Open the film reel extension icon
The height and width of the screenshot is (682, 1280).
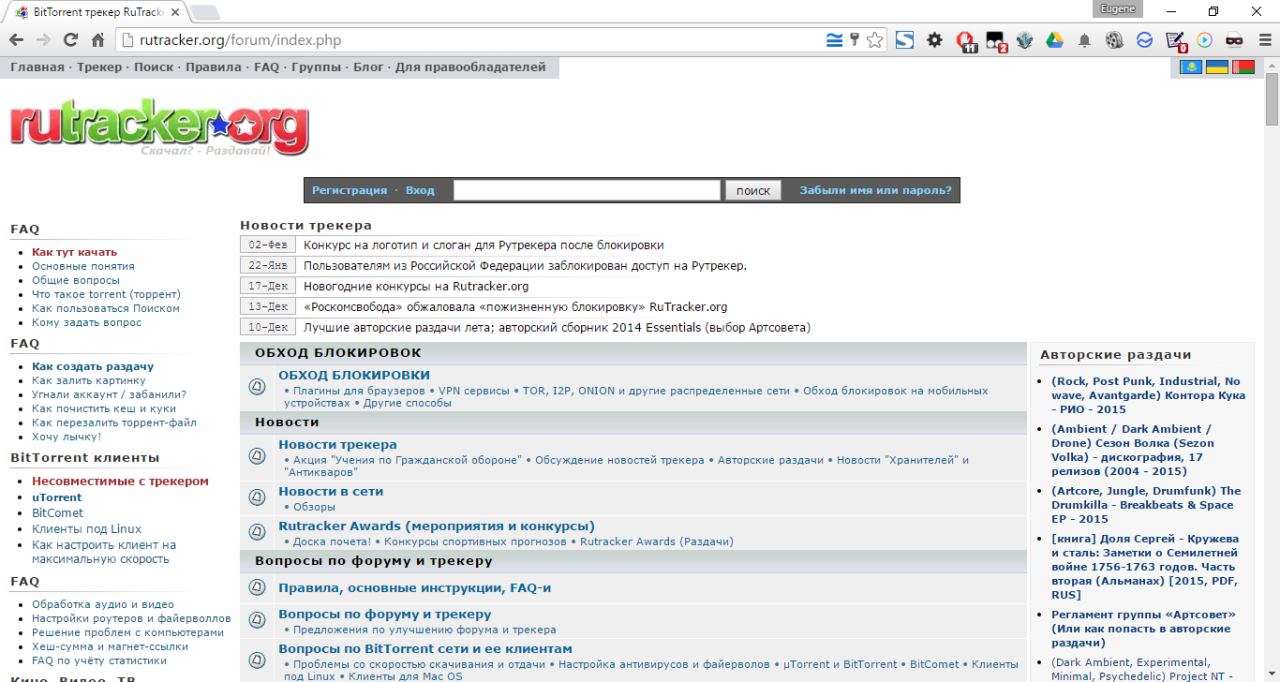pos(1114,40)
